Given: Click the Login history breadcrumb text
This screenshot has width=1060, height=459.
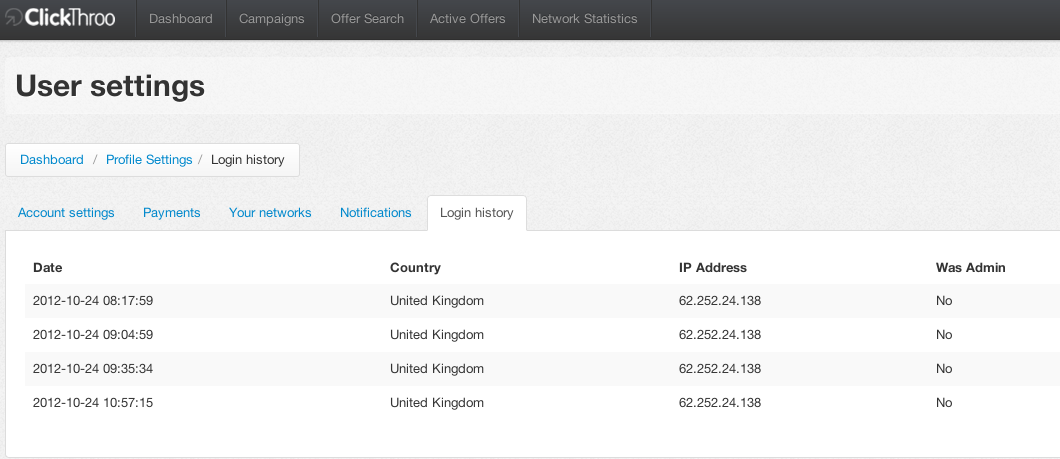Looking at the screenshot, I should pos(247,160).
